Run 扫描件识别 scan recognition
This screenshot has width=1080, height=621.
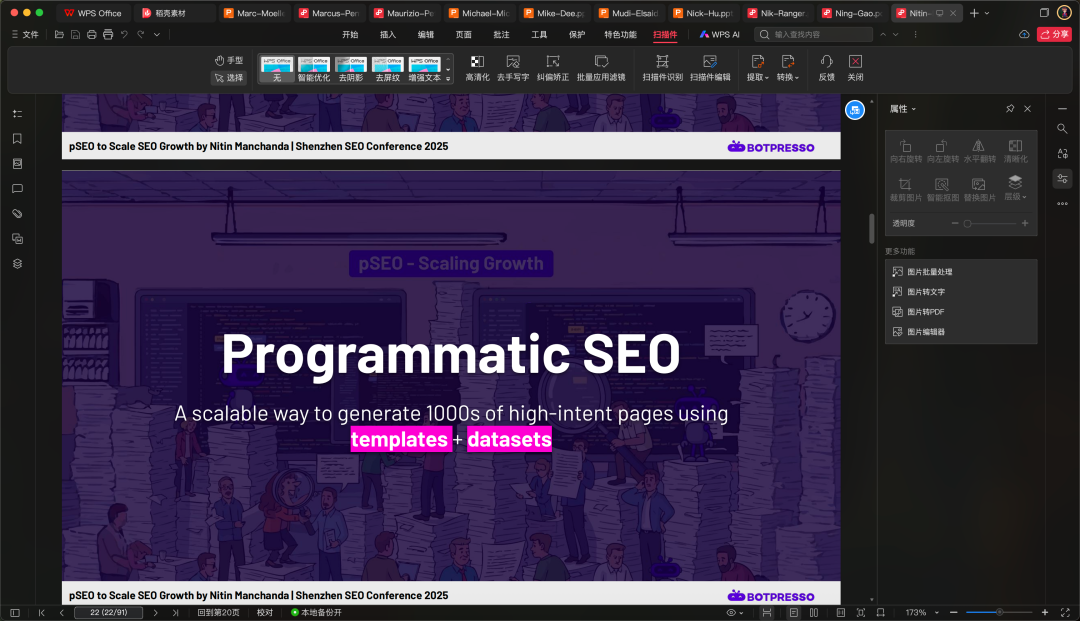662,68
